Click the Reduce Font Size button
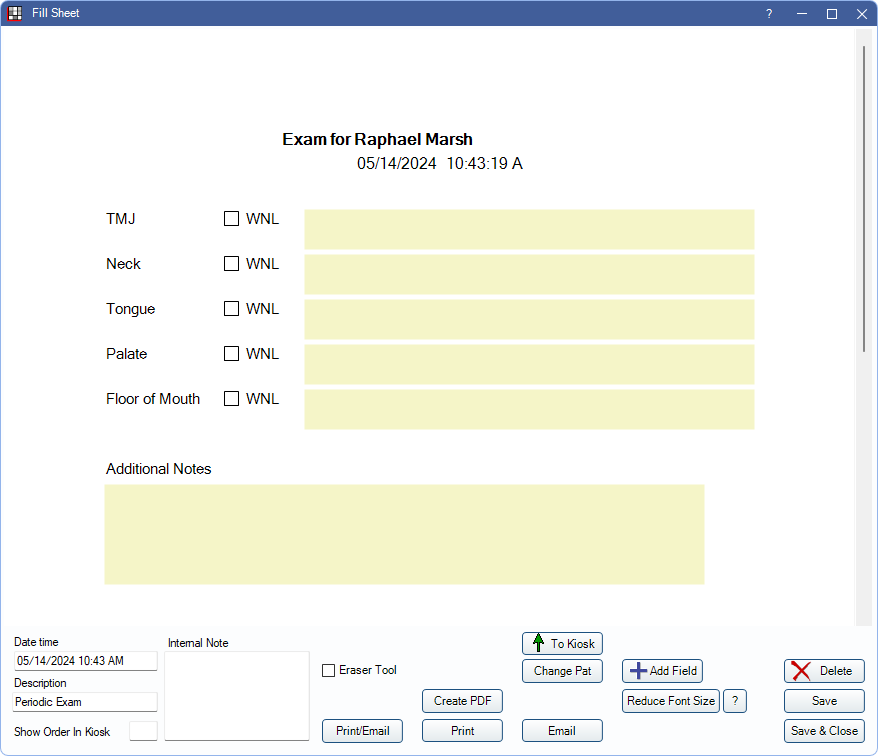This screenshot has width=878, height=756. 670,701
